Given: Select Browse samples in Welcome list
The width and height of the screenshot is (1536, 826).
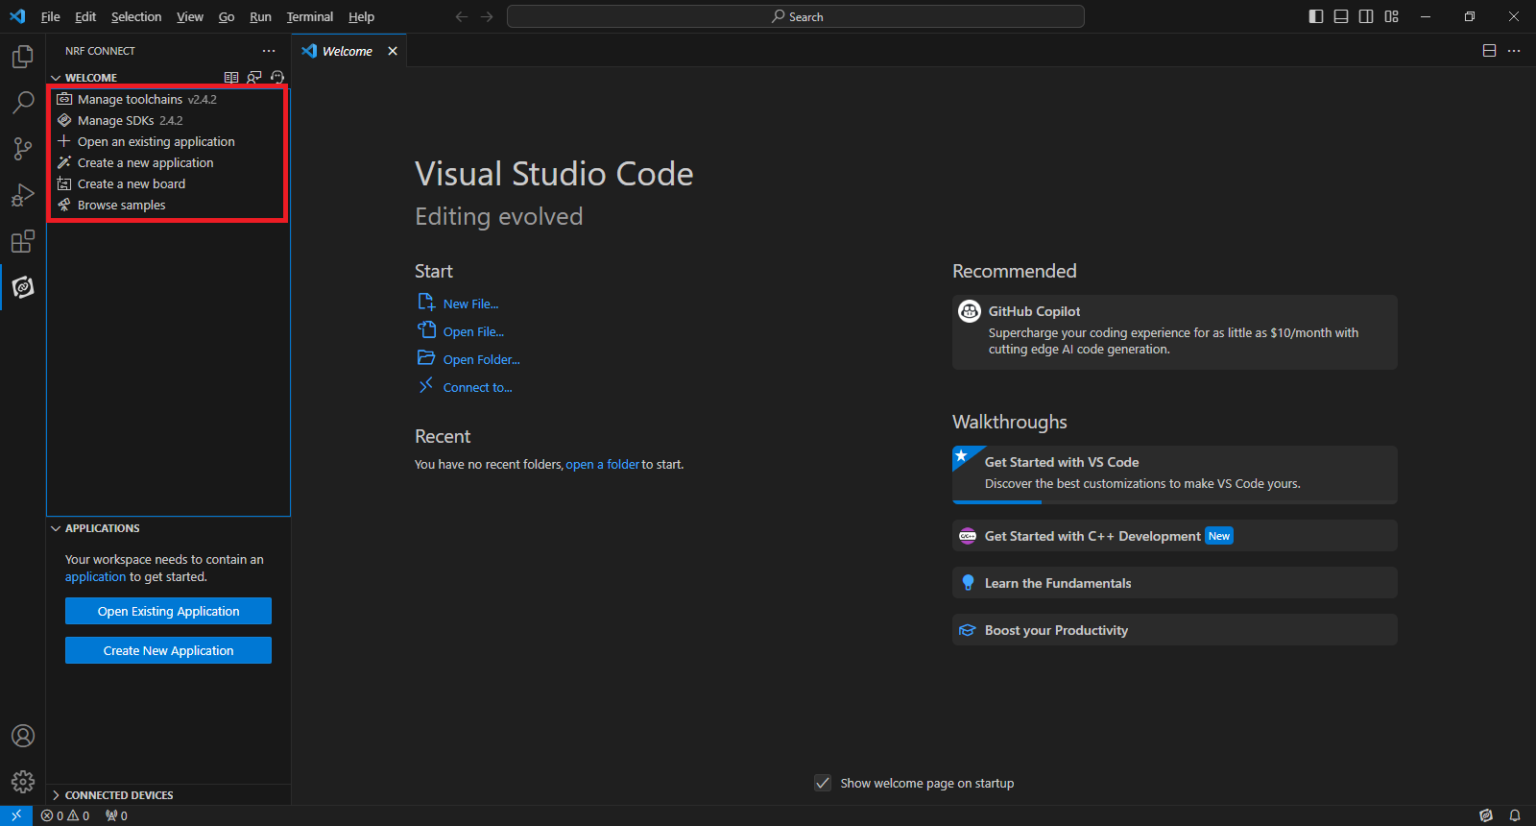Looking at the screenshot, I should click(x=121, y=206).
